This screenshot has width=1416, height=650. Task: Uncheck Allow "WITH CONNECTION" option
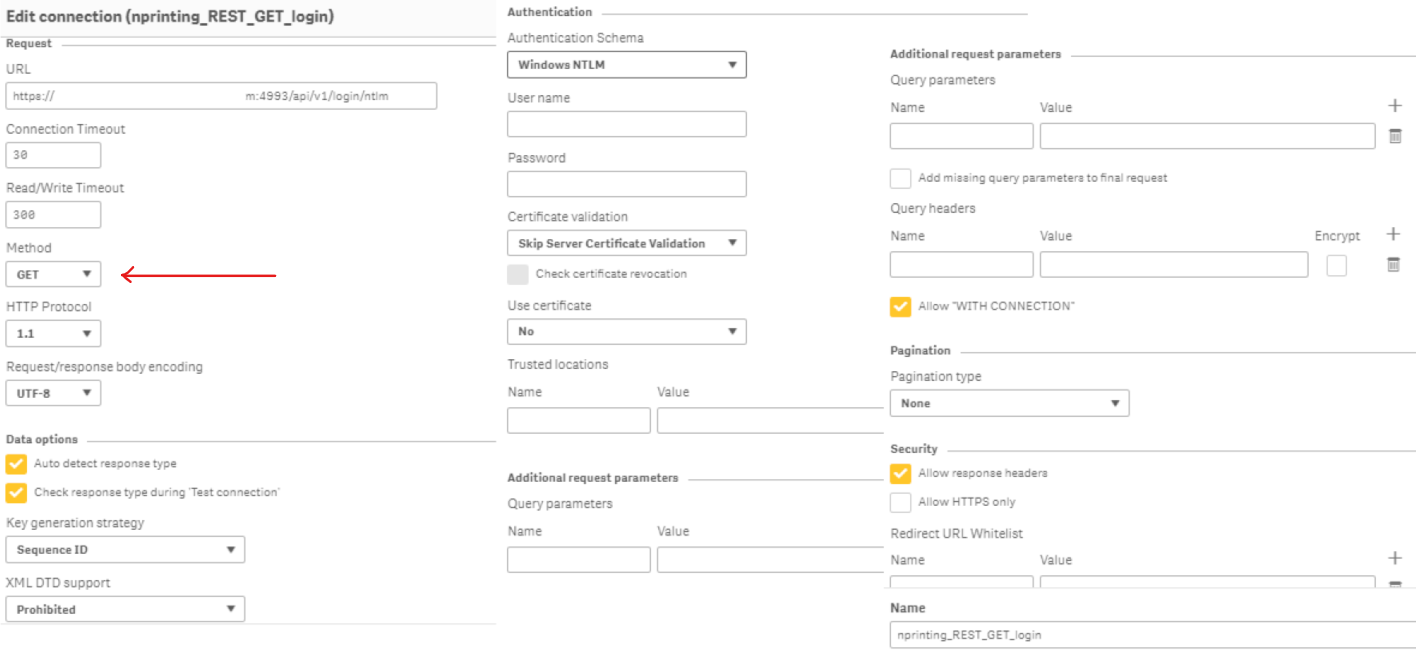(901, 306)
